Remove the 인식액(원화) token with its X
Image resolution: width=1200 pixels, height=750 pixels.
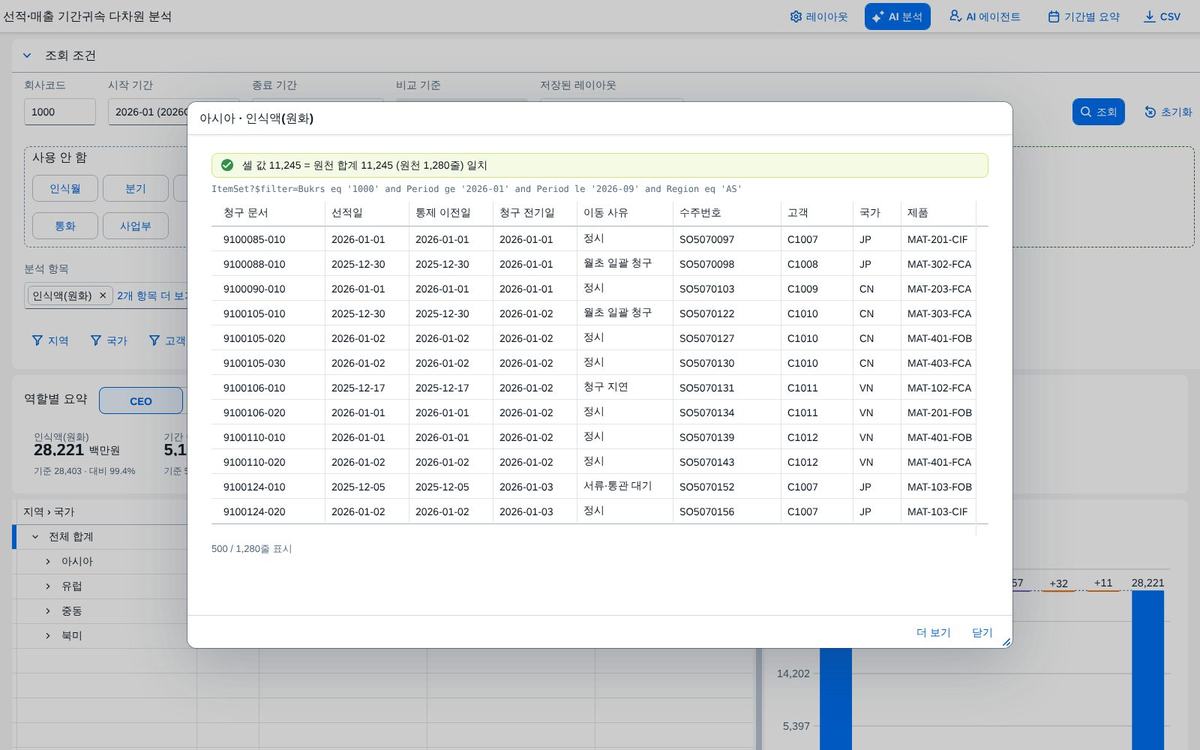tap(103, 296)
